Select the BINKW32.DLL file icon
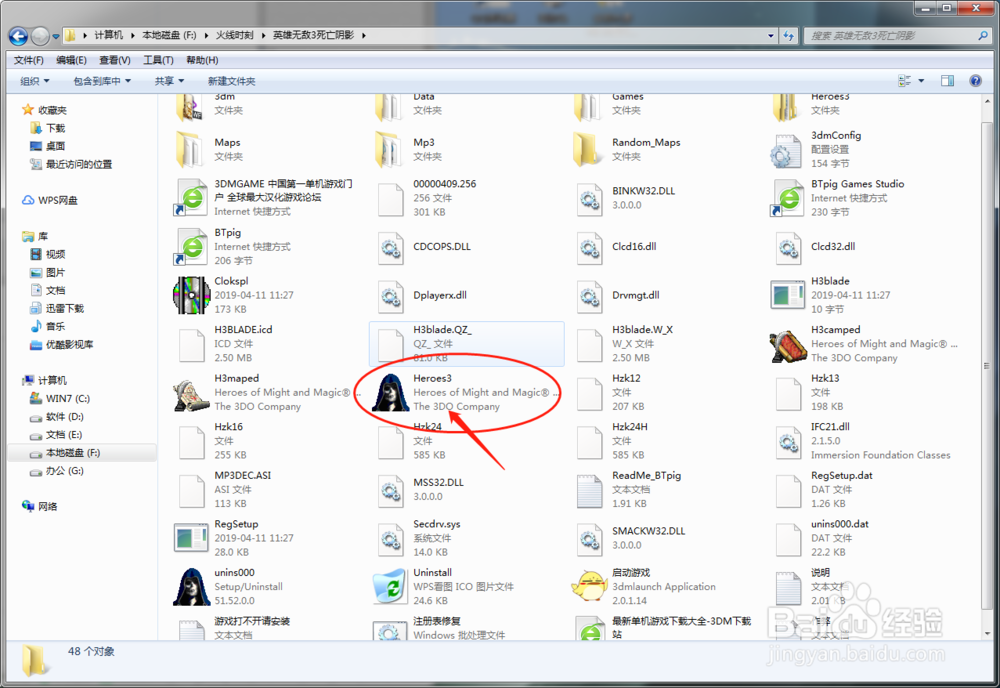1000x688 pixels. coord(589,199)
